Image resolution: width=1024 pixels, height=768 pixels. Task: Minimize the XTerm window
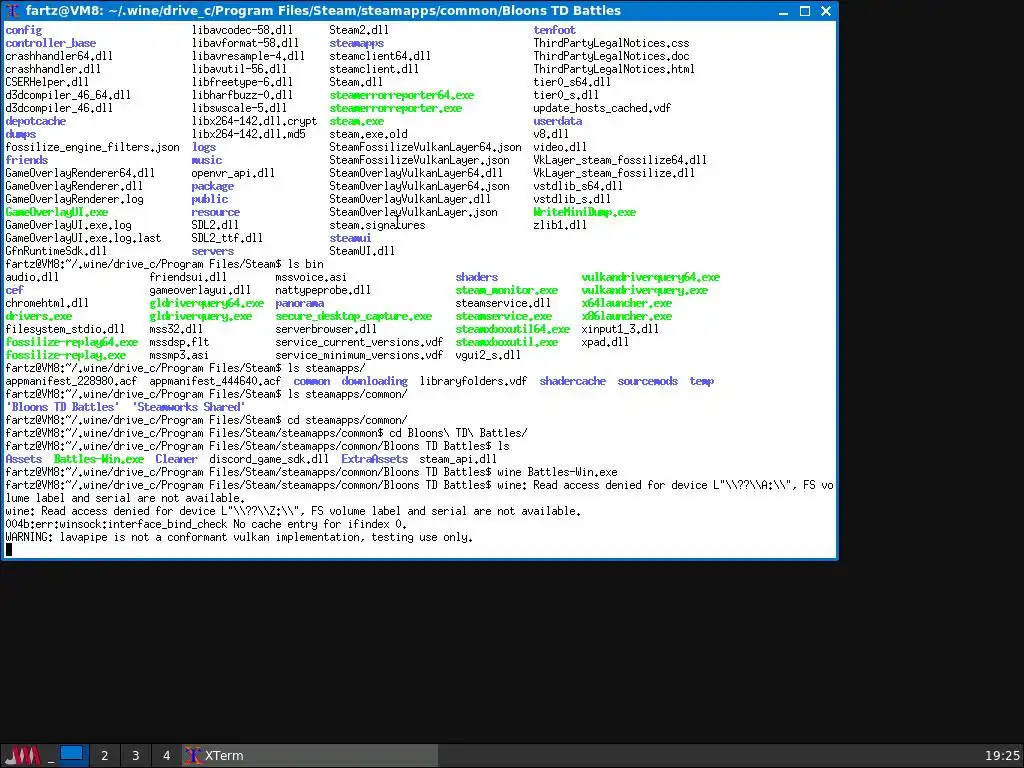pyautogui.click(x=784, y=11)
